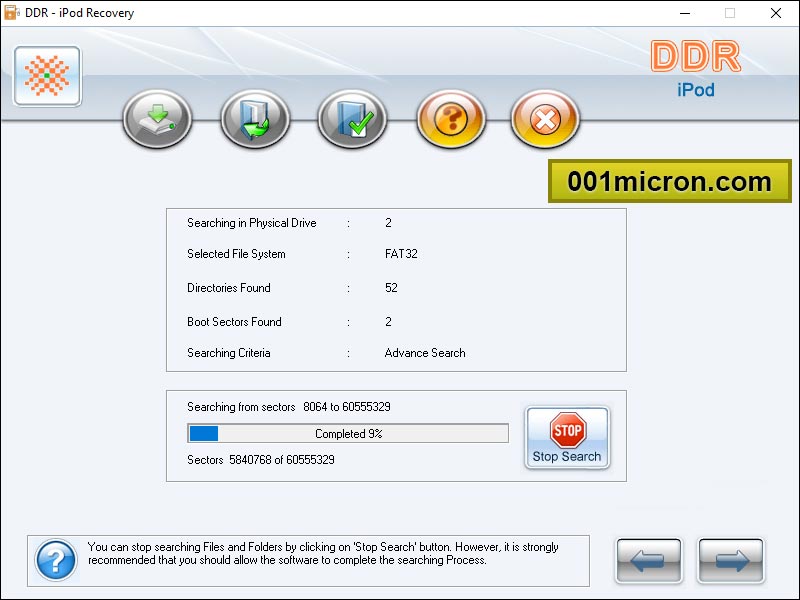Click the DDR app logo icon in top-left corner

point(46,75)
